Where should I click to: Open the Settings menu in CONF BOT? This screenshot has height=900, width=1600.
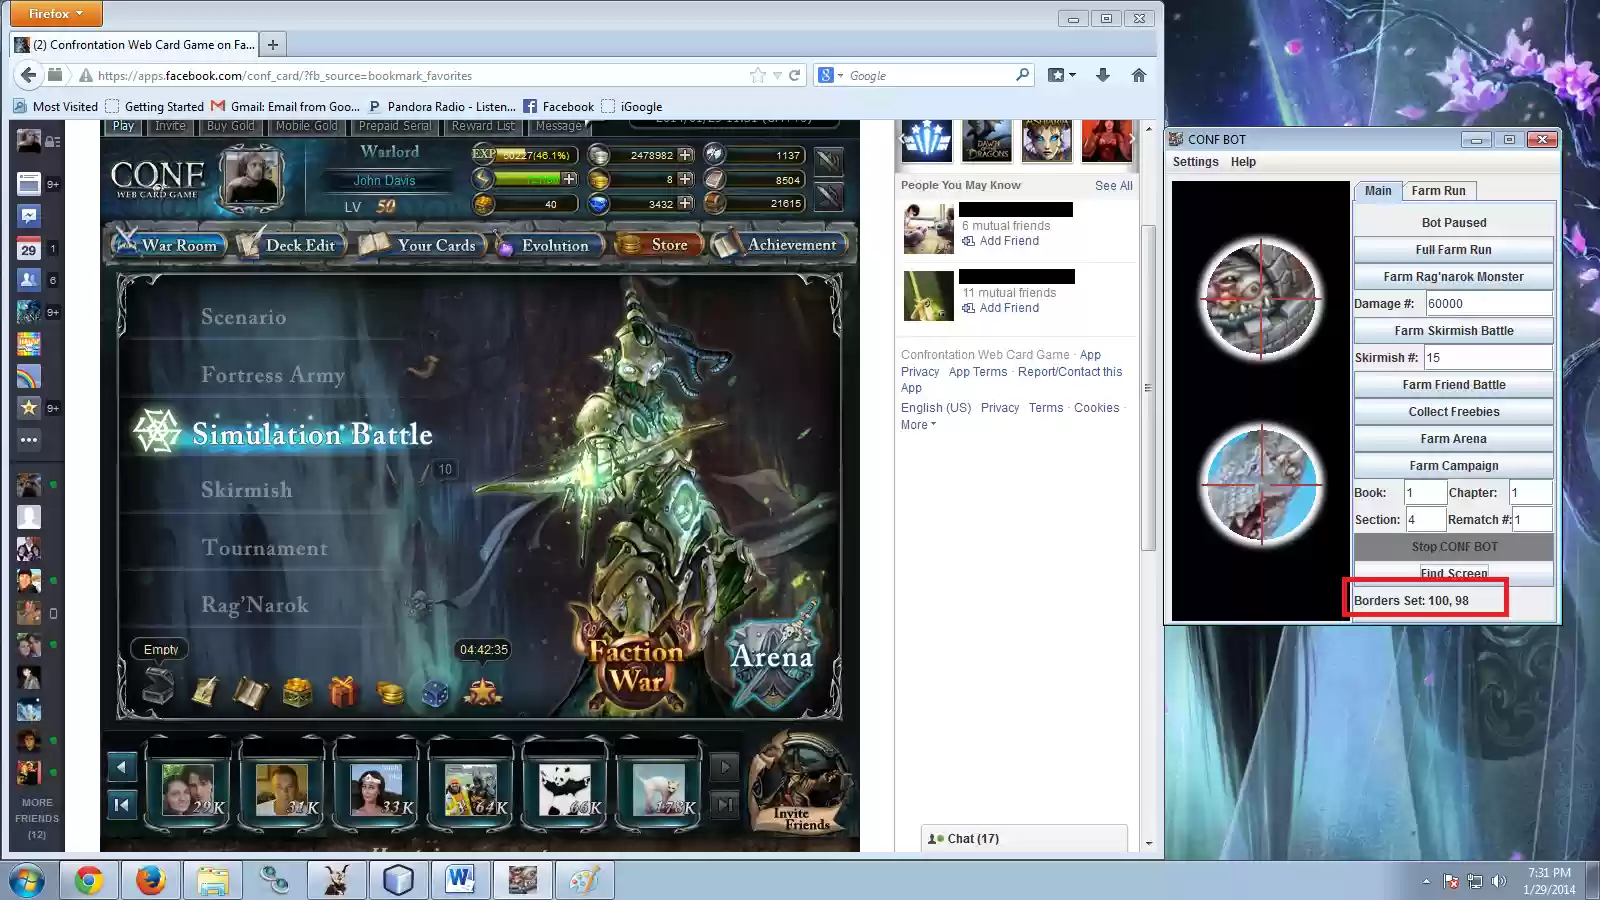(1195, 162)
